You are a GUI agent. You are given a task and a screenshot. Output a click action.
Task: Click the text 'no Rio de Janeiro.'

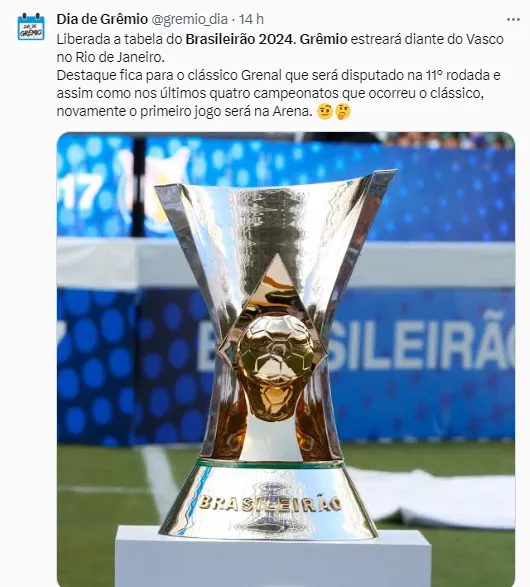coord(111,57)
